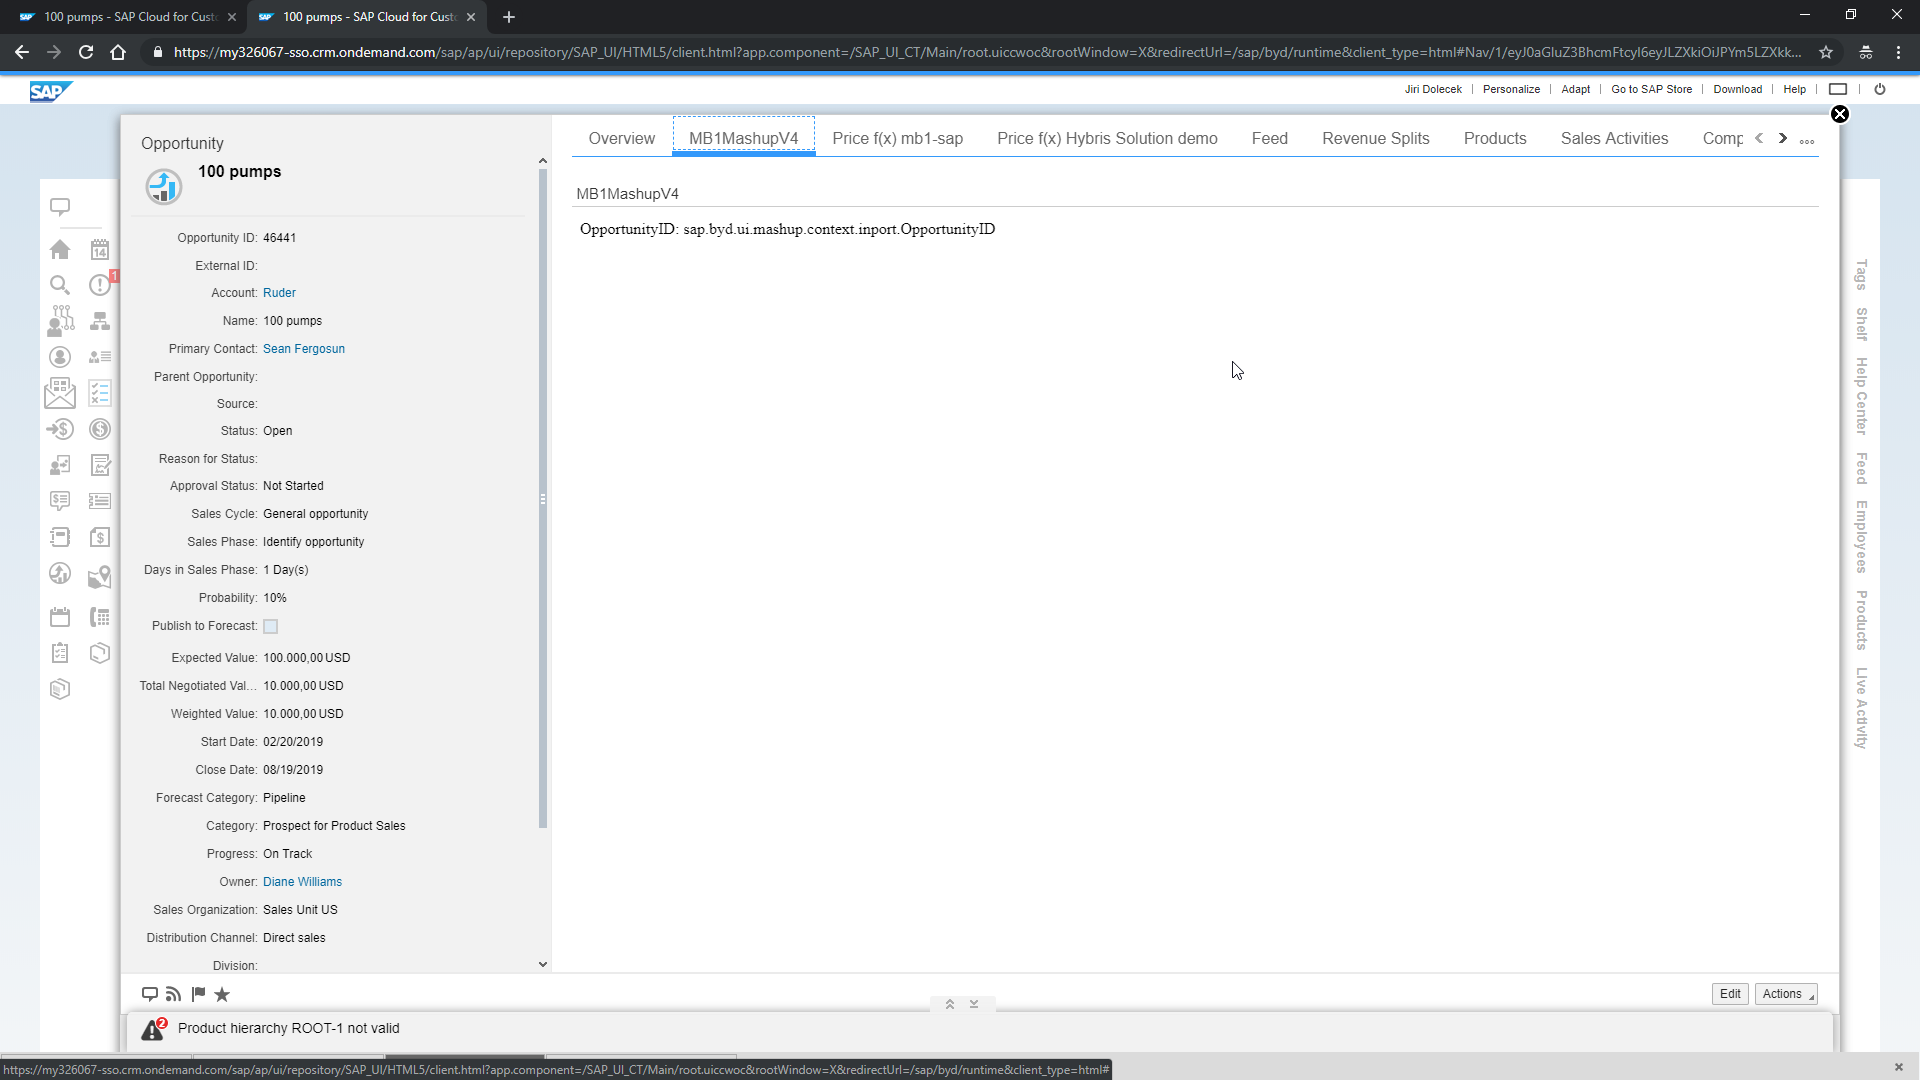Click the comment bubble icon below the opportunity panel
Image resolution: width=1920 pixels, height=1080 pixels.
point(150,994)
